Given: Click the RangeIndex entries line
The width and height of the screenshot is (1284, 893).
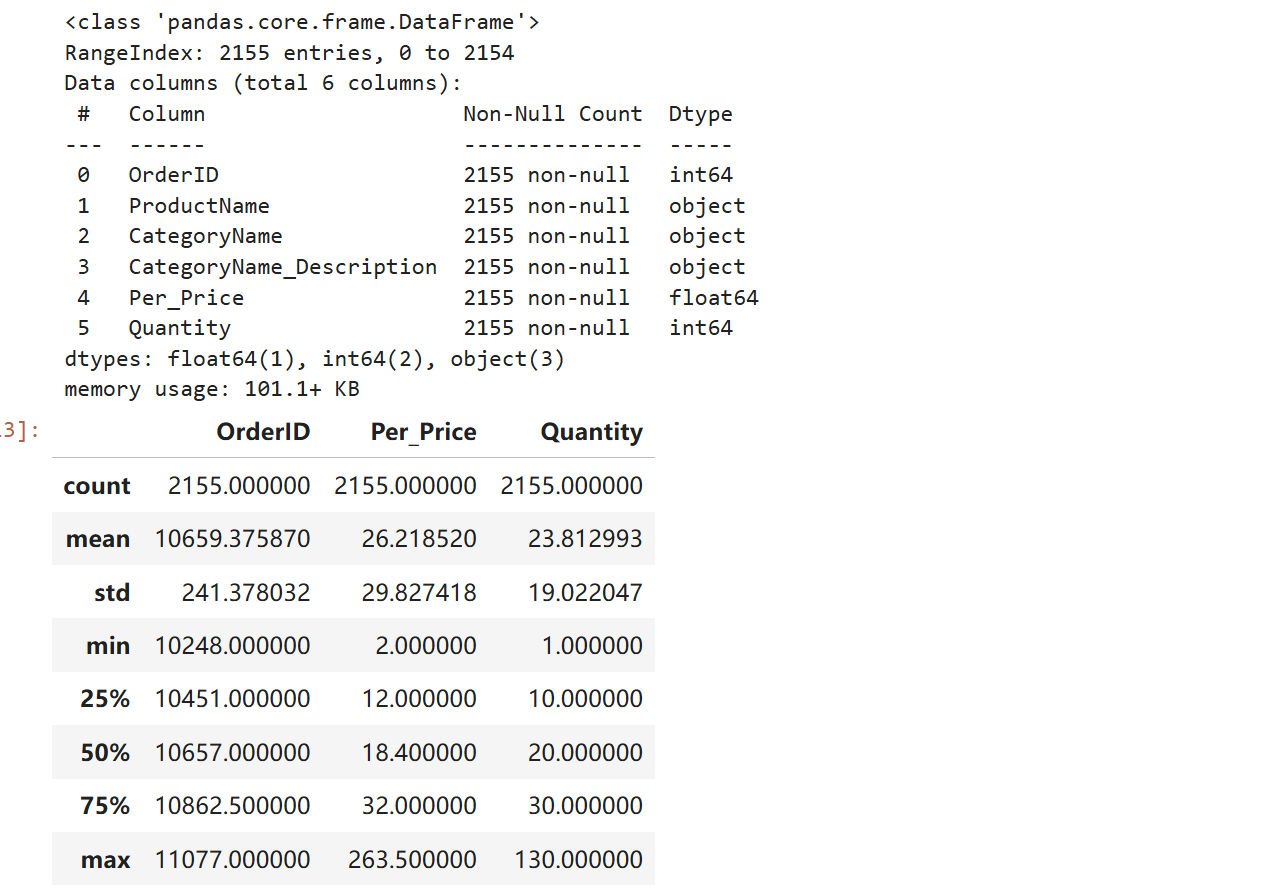Looking at the screenshot, I should pyautogui.click(x=289, y=53).
